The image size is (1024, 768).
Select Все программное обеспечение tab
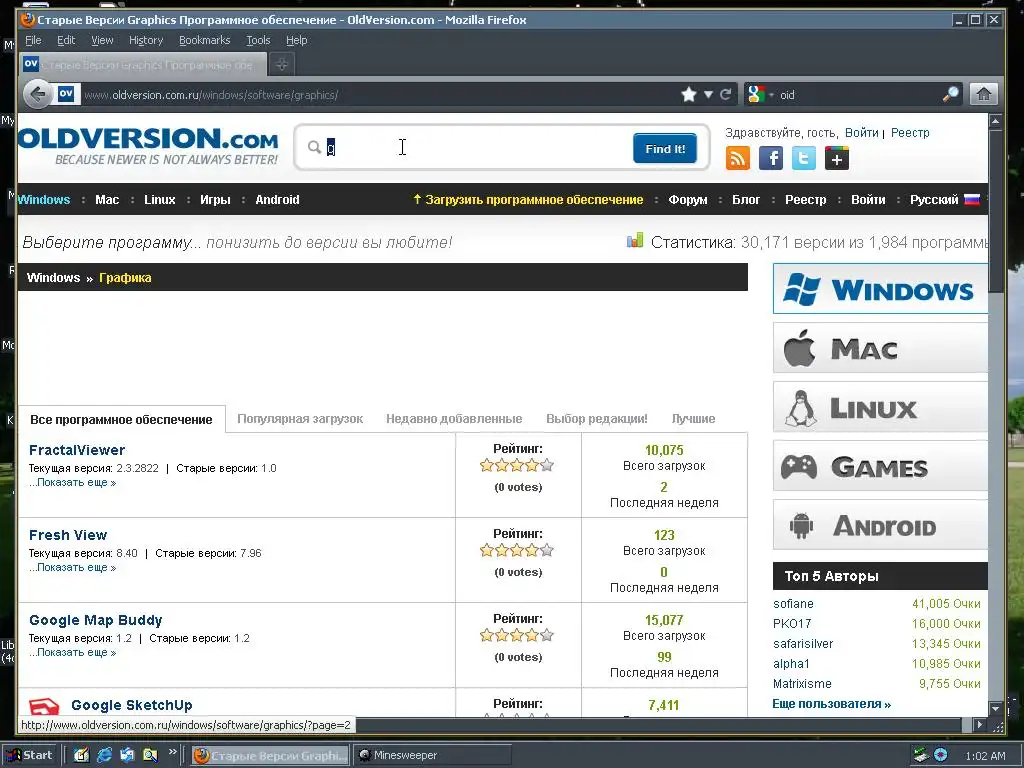[121, 419]
